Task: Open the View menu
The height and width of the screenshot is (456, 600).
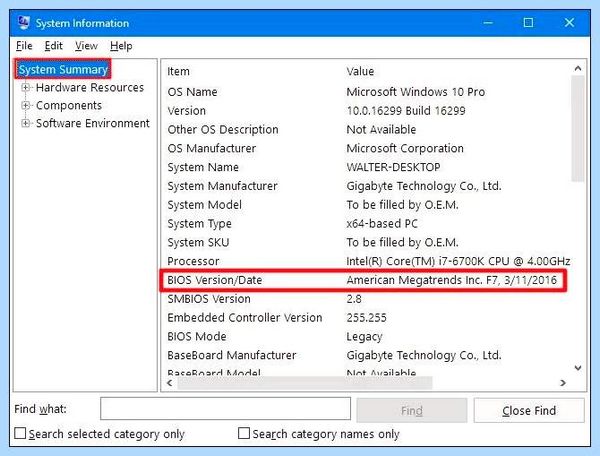Action: (x=86, y=46)
